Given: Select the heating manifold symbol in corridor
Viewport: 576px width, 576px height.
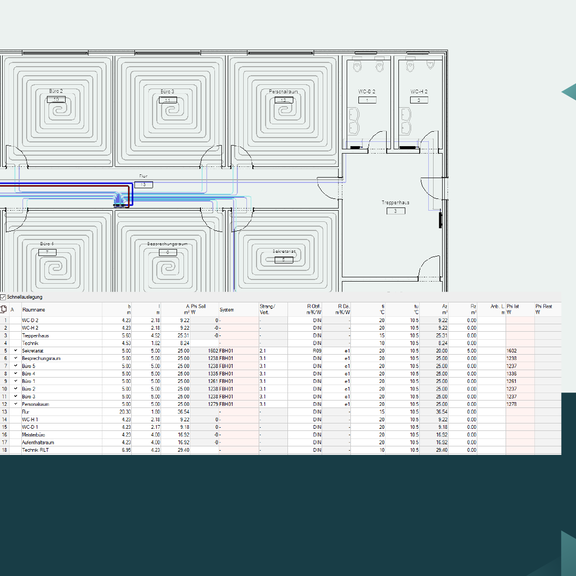Looking at the screenshot, I should pyautogui.click(x=119, y=200).
